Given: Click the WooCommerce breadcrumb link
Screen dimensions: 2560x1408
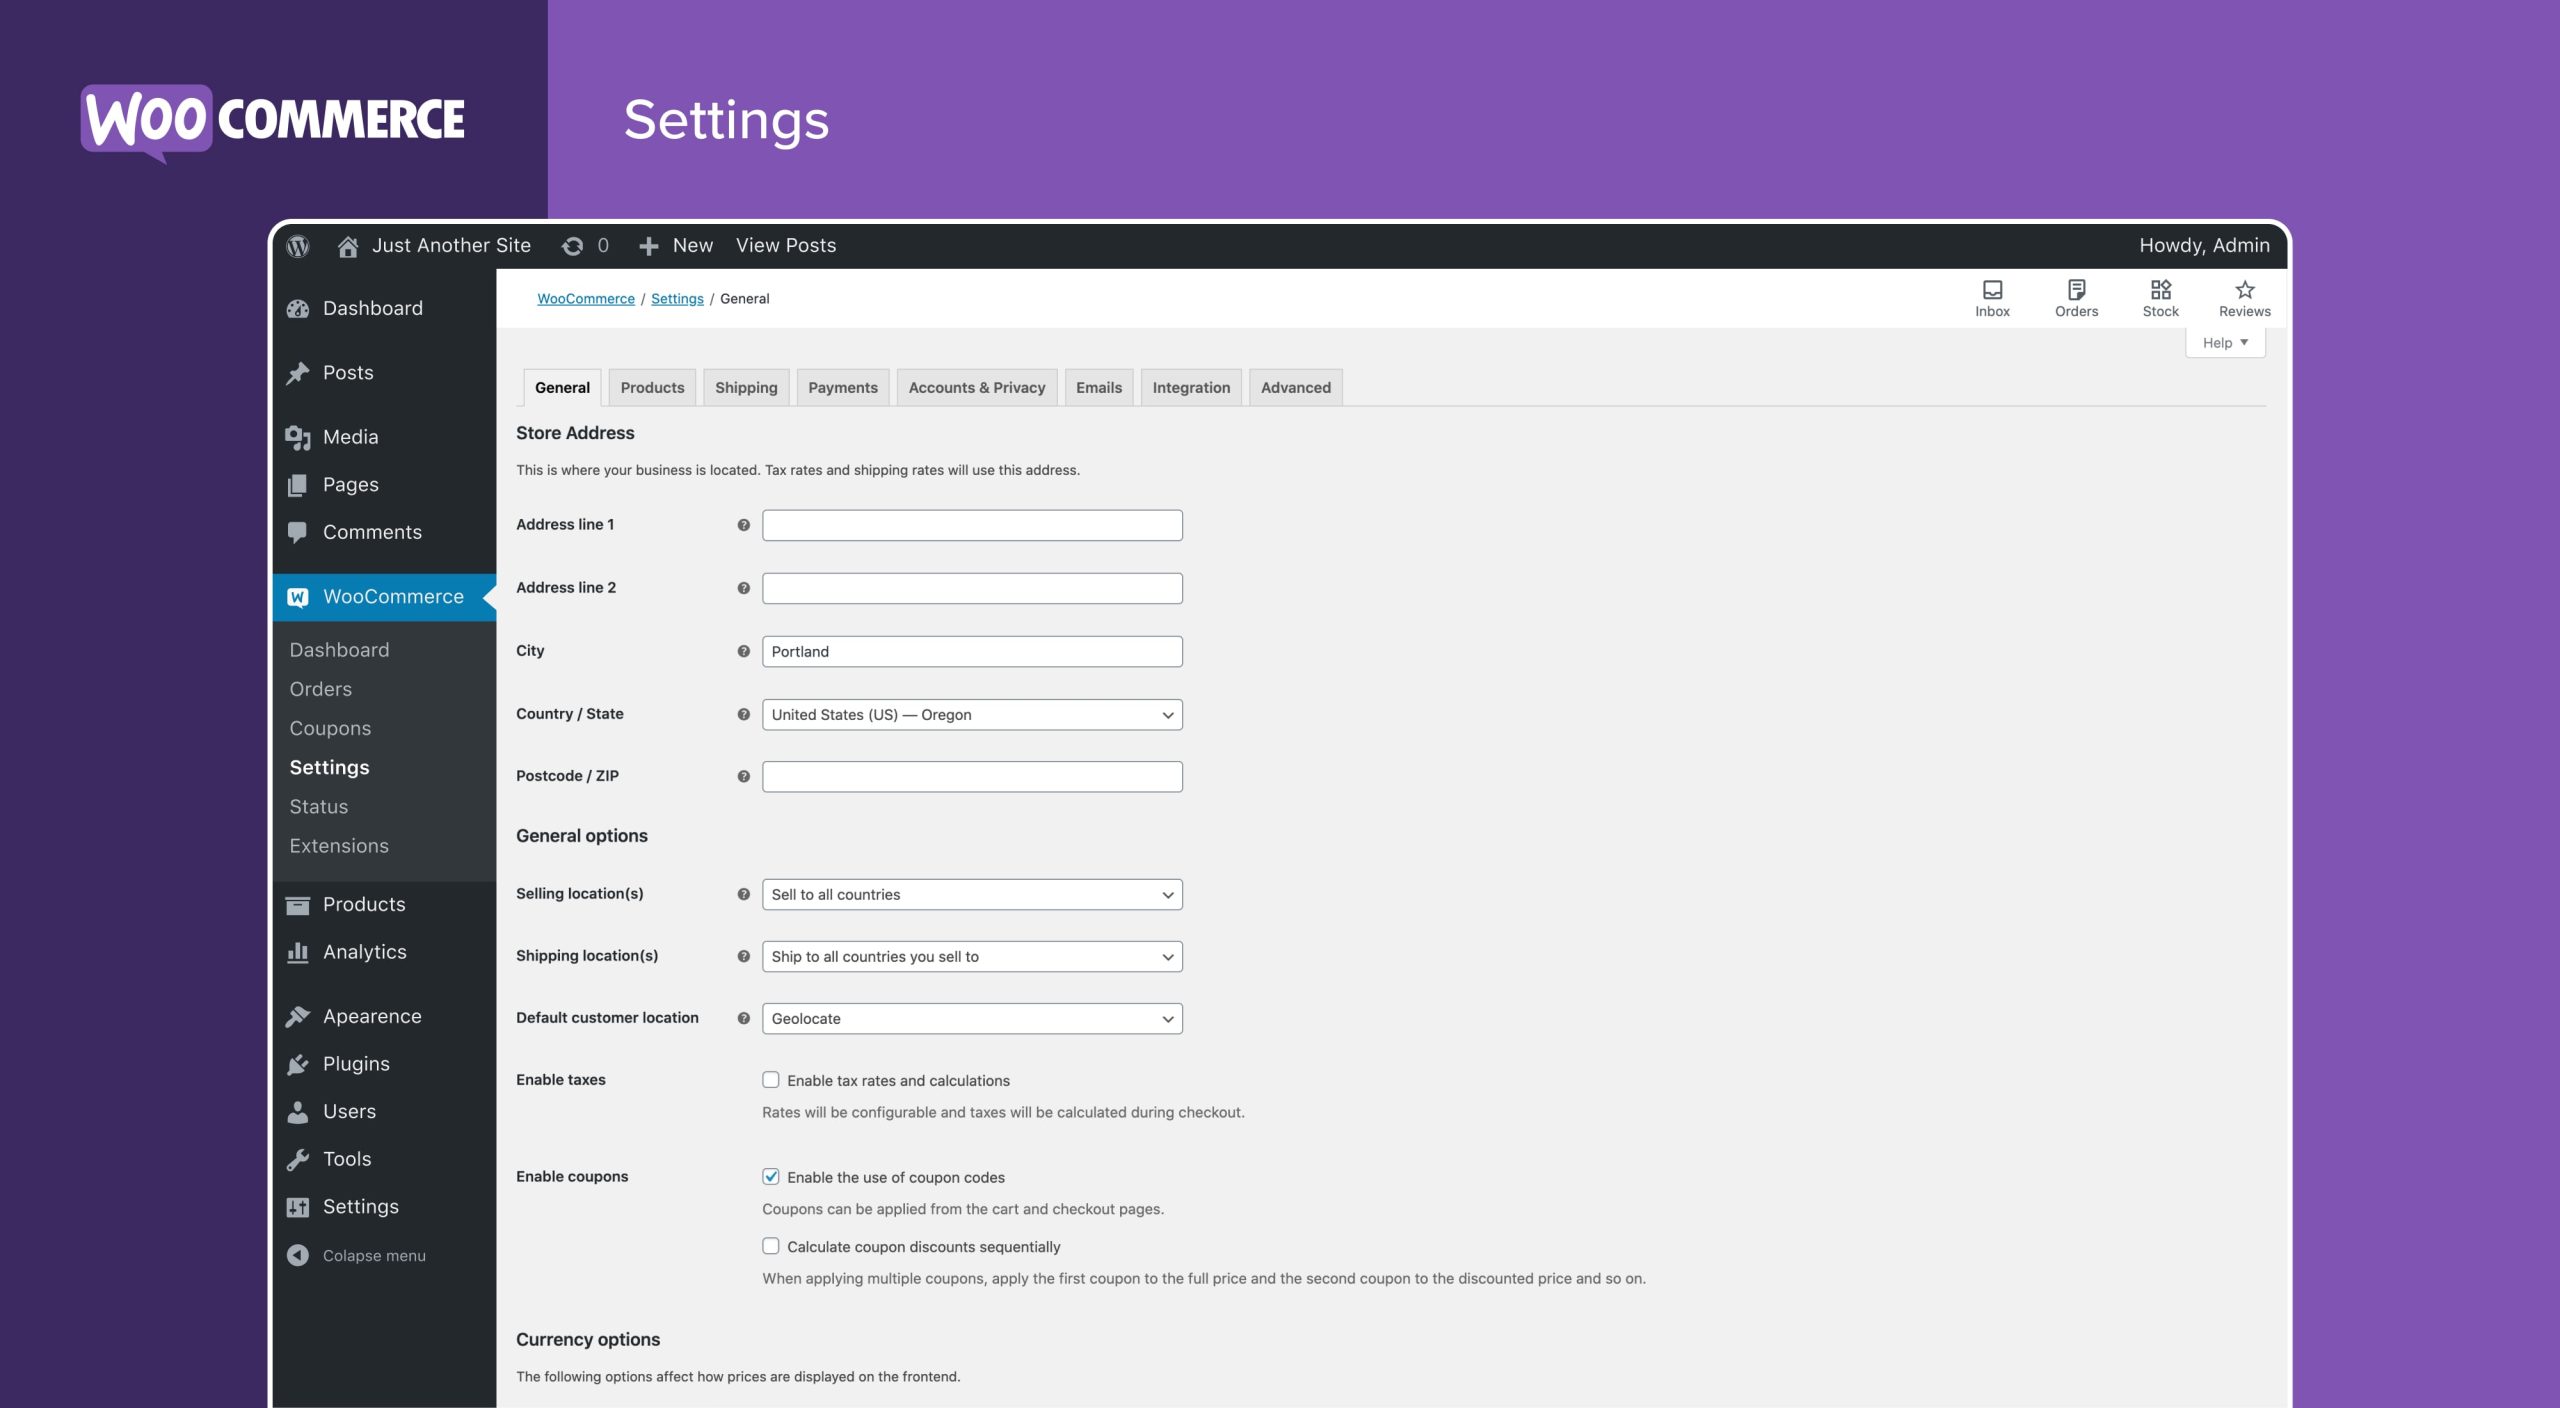Looking at the screenshot, I should 586,297.
